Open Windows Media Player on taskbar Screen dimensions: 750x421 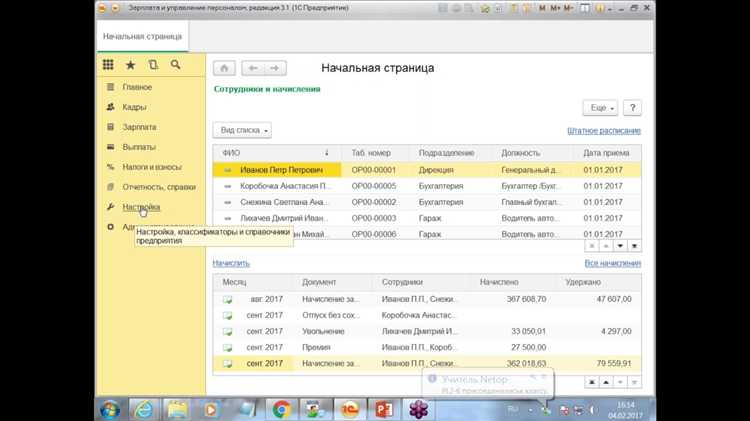click(211, 410)
